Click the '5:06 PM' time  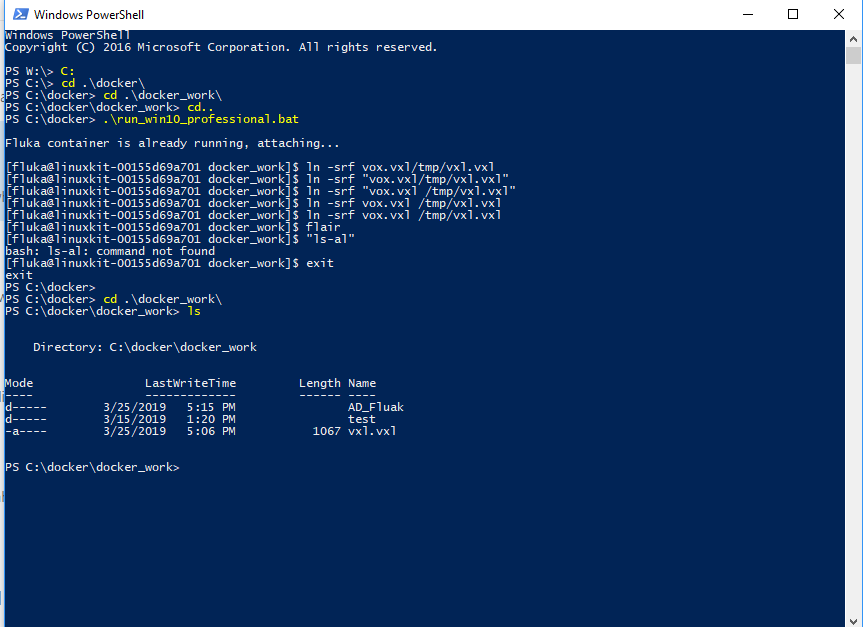[x=211, y=431]
